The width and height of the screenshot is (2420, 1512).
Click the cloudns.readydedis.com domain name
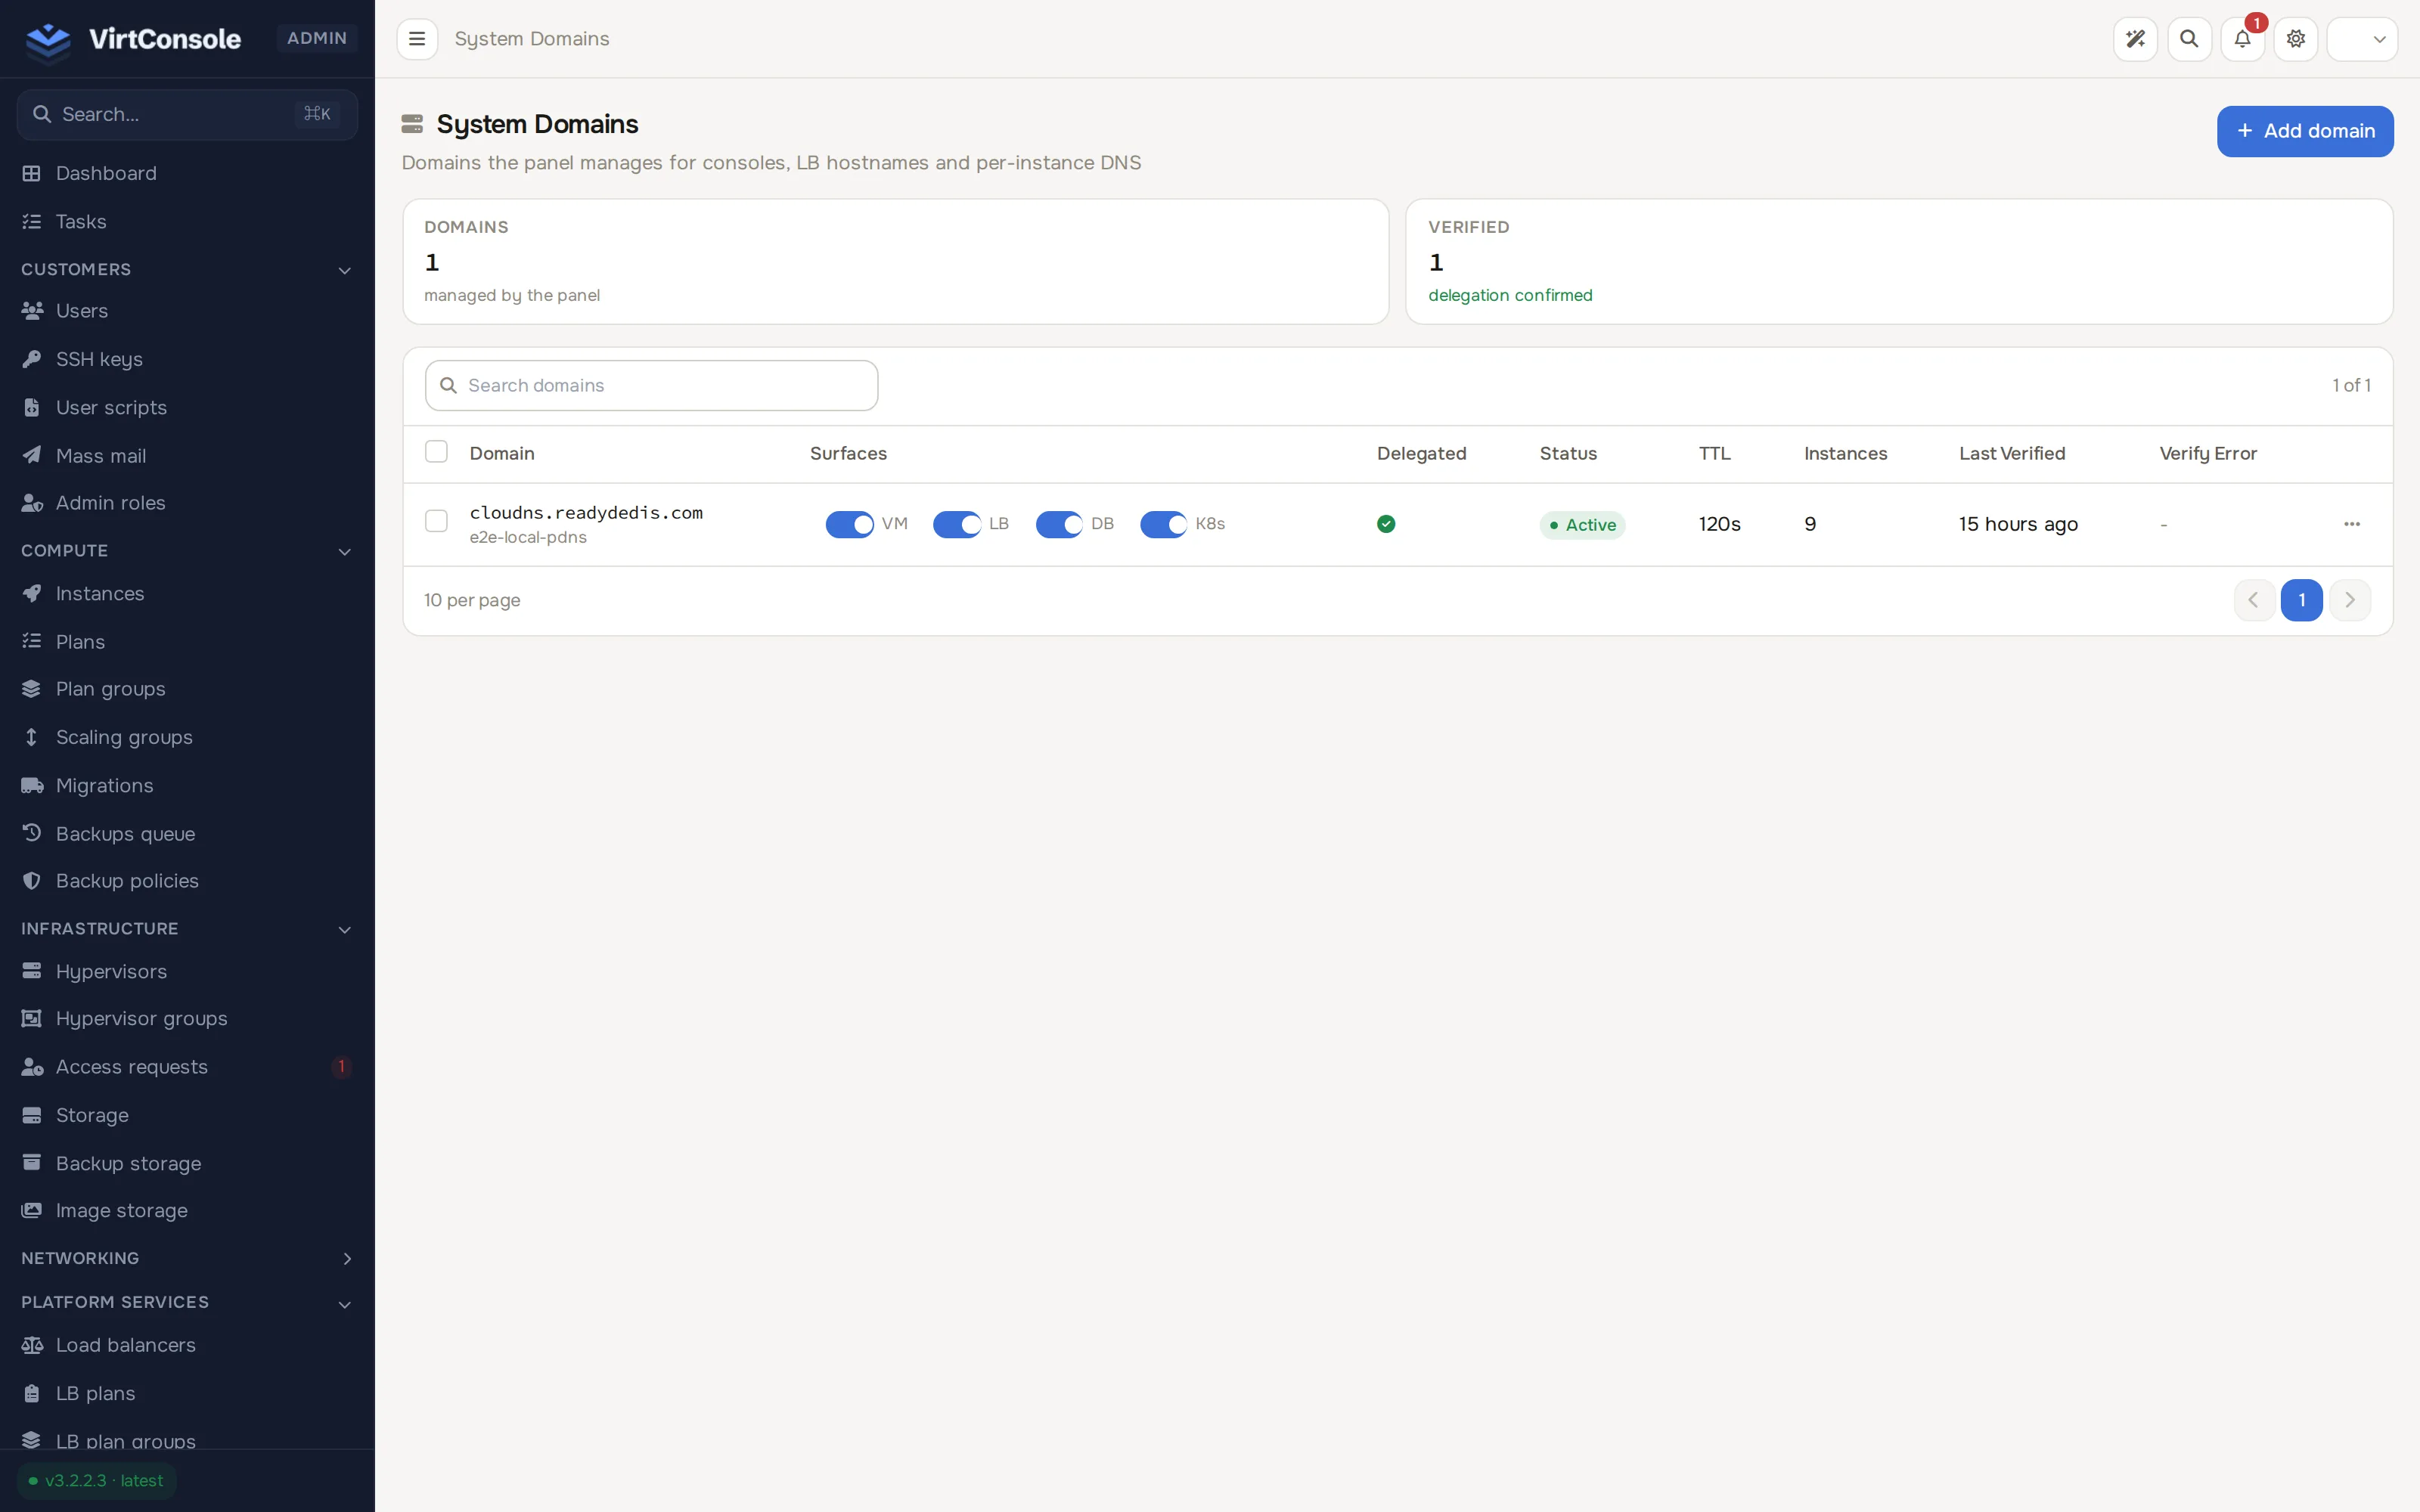(586, 513)
